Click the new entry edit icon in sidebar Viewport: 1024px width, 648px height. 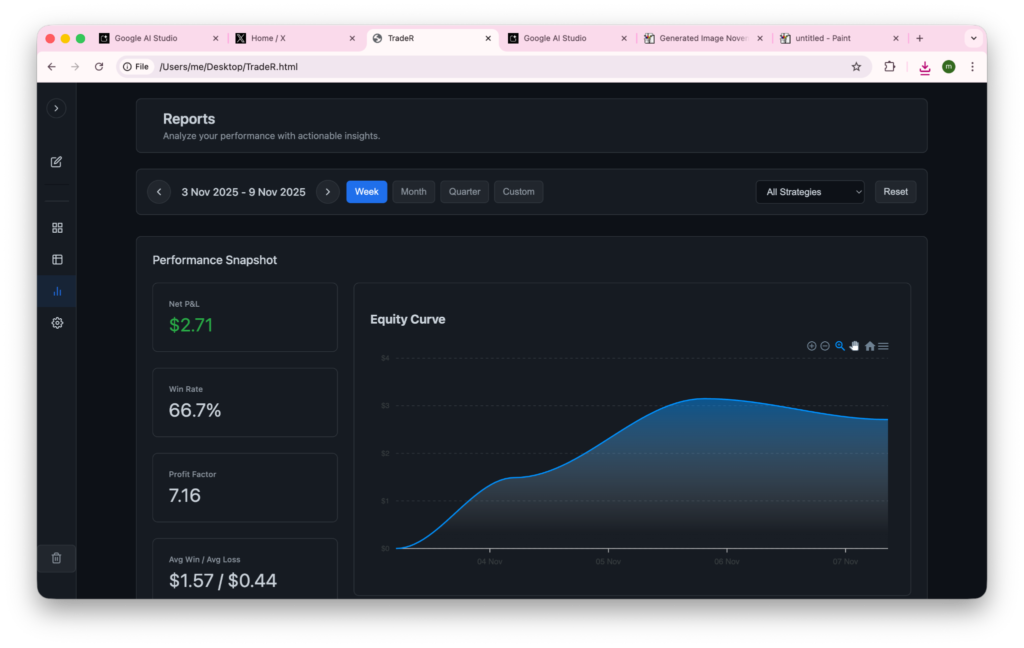[57, 162]
